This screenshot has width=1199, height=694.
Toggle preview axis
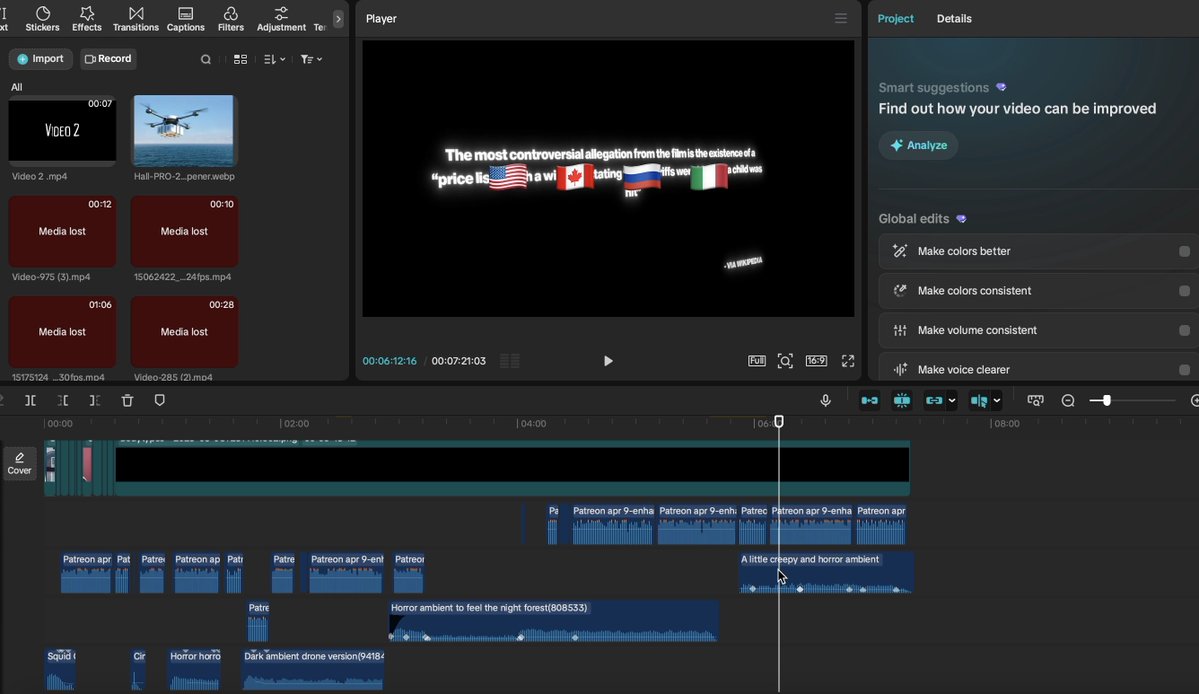(979, 401)
